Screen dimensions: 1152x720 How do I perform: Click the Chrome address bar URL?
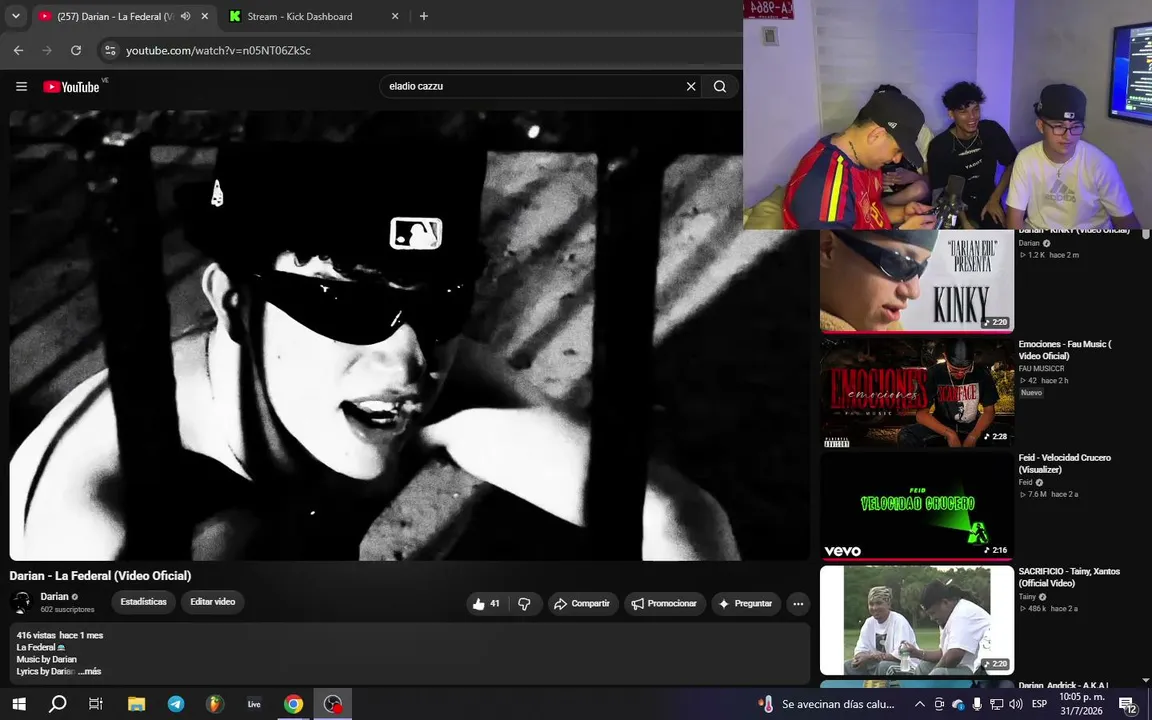(x=218, y=51)
